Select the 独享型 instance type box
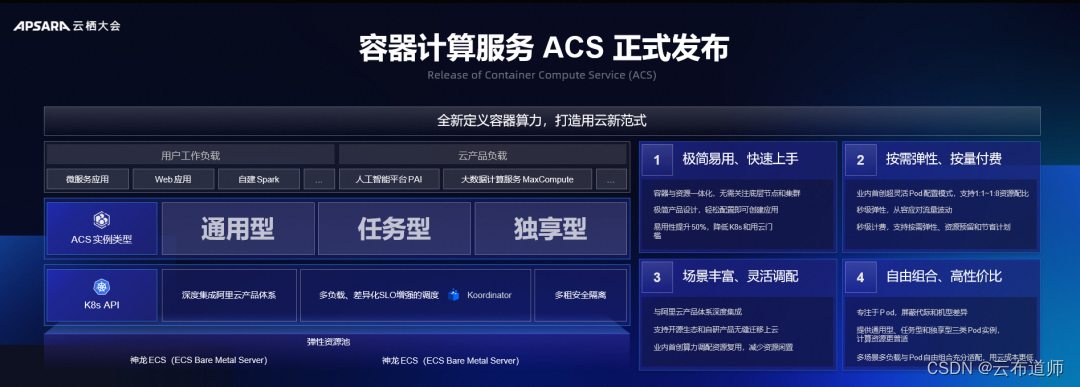The width and height of the screenshot is (1080, 387). tap(551, 229)
